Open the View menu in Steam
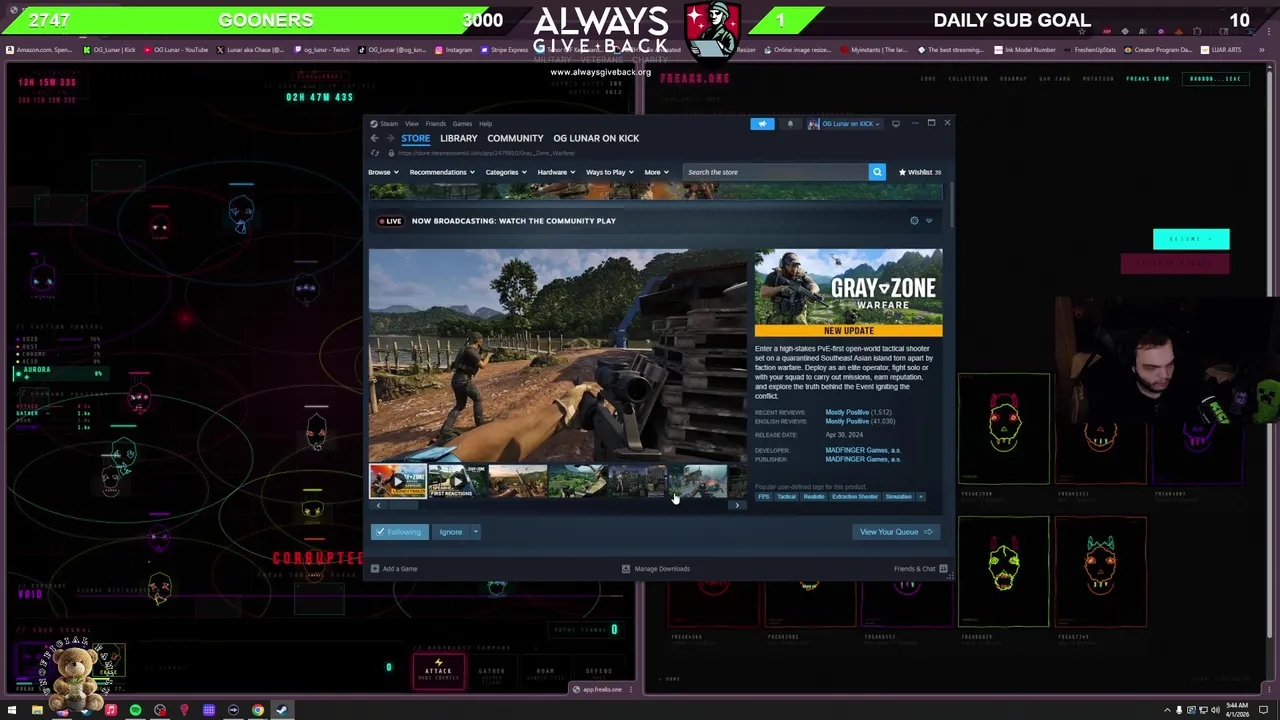 pyautogui.click(x=412, y=124)
